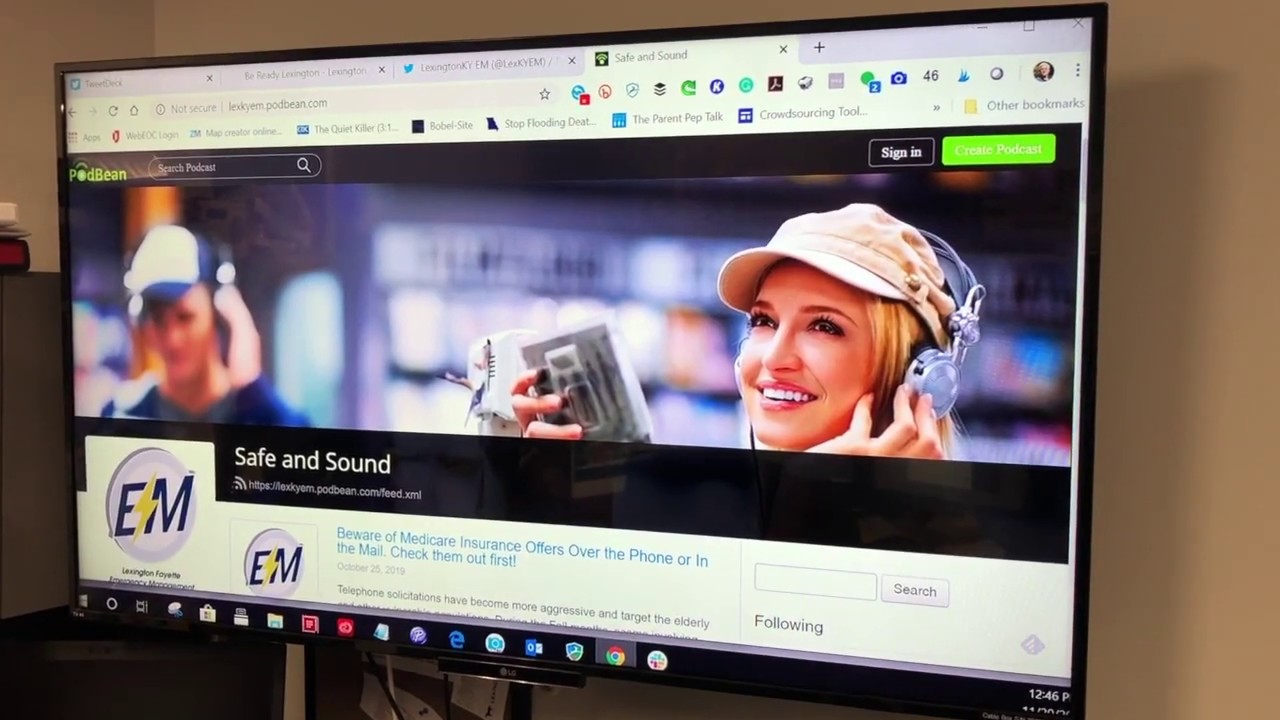Click the taskbar clock showing 12:46
This screenshot has height=720, width=1280.
coord(1048,695)
